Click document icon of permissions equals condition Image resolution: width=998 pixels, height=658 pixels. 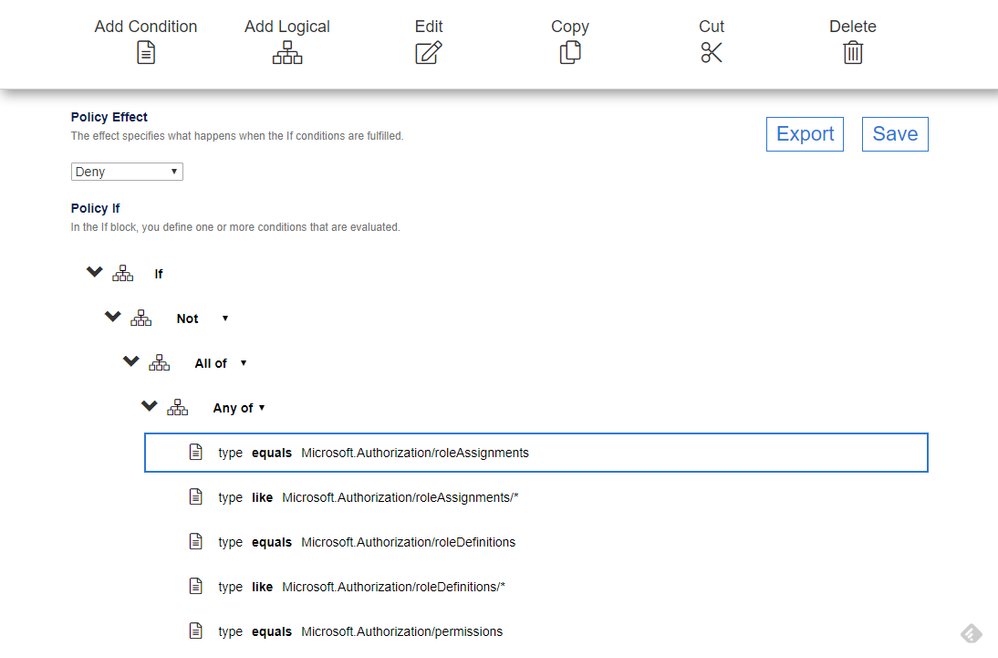[196, 631]
